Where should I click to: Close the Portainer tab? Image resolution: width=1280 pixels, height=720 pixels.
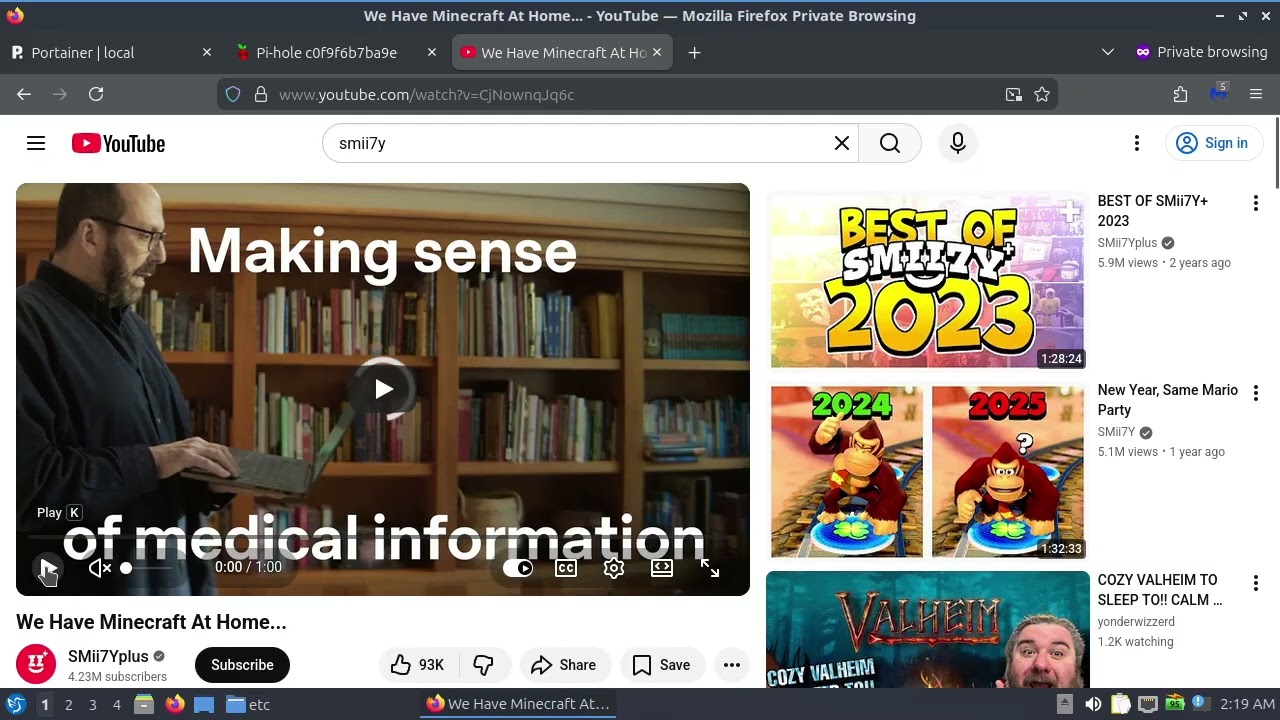point(207,52)
